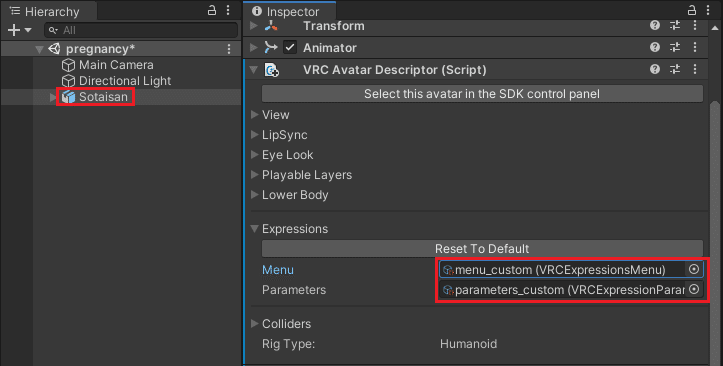Open Animator preset settings icon
723x366 pixels.
(675, 47)
